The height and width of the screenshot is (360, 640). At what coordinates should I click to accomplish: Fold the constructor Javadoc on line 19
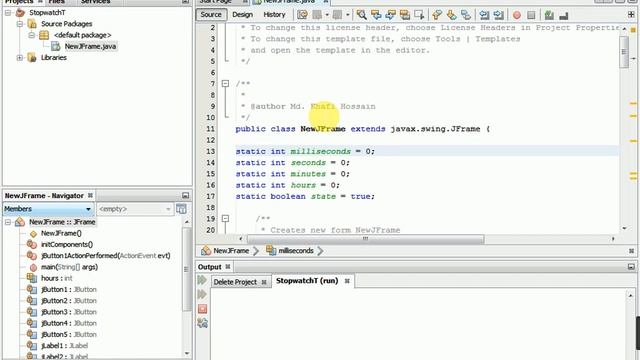(x=225, y=219)
